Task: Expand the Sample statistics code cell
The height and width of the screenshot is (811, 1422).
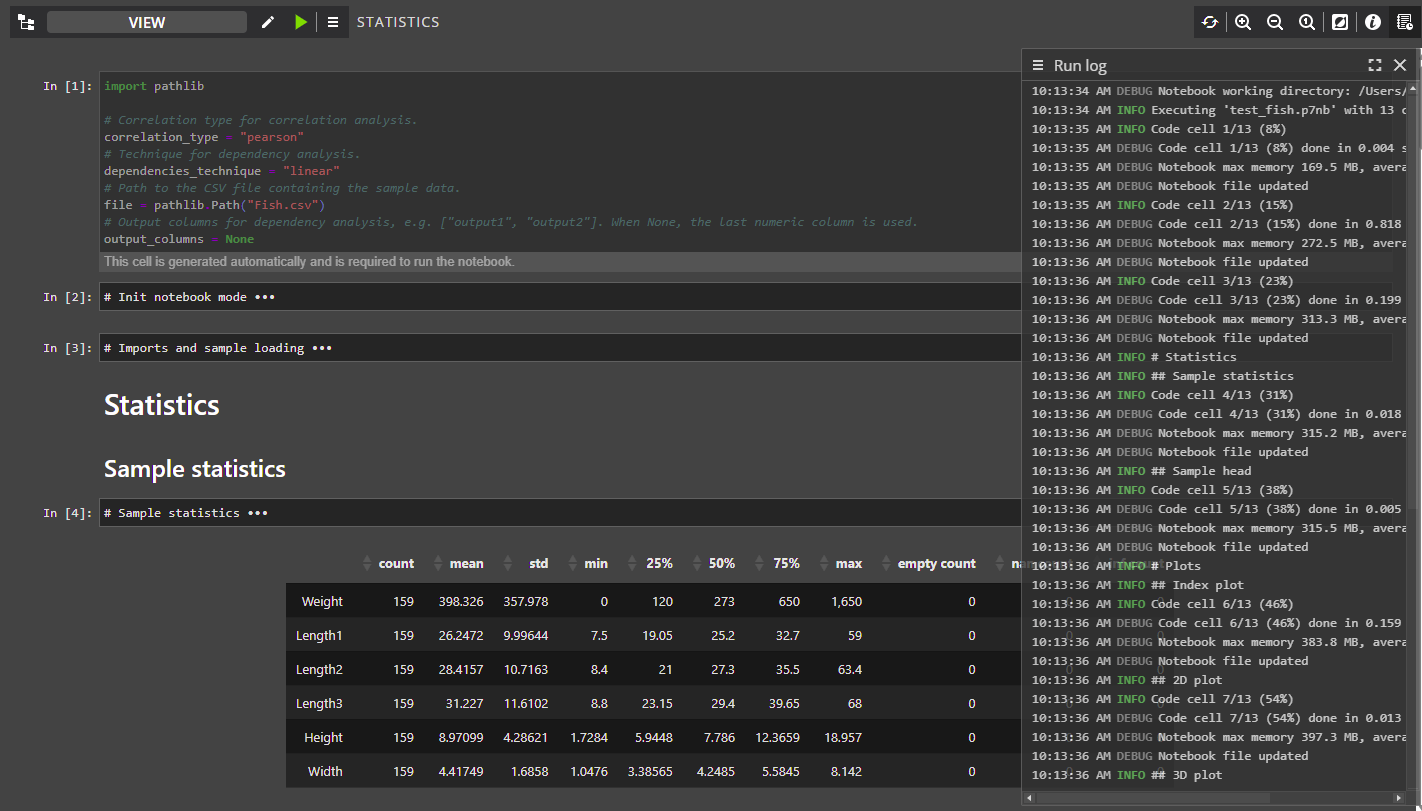Action: point(257,513)
